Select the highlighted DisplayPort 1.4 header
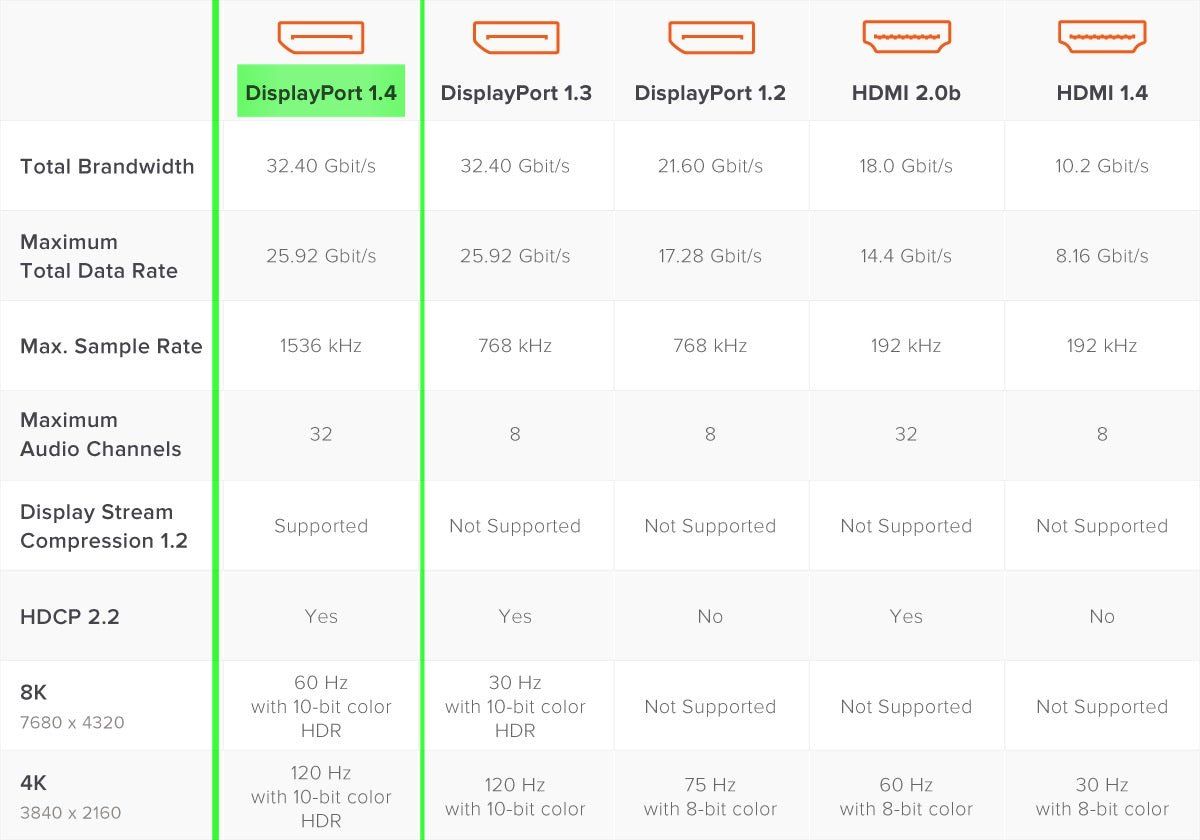This screenshot has height=840, width=1200. click(x=321, y=92)
